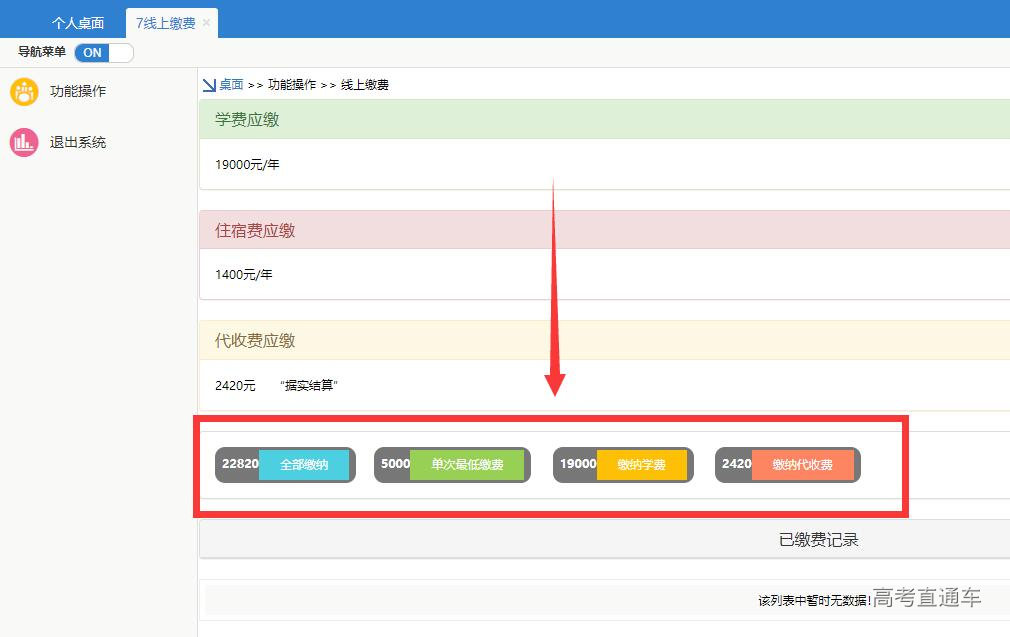
Task: Choose 退出系统 label in the sidebar
Action: point(78,143)
